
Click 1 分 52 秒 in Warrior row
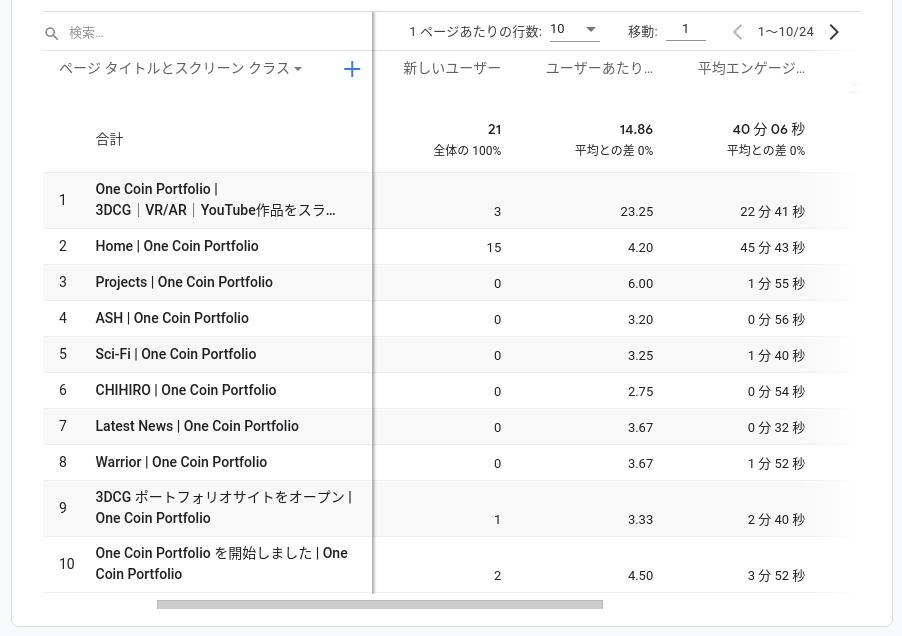click(x=776, y=463)
